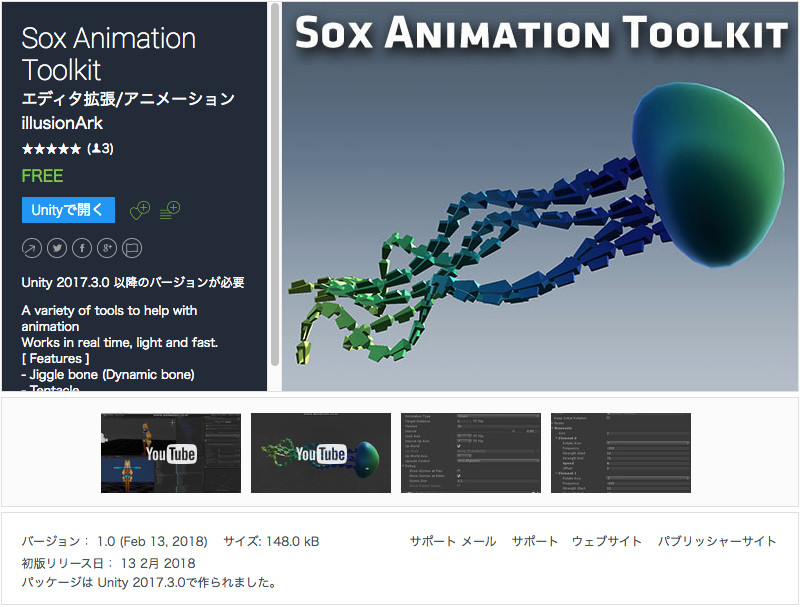Open サポート メール link
The image size is (802, 607).
453,541
